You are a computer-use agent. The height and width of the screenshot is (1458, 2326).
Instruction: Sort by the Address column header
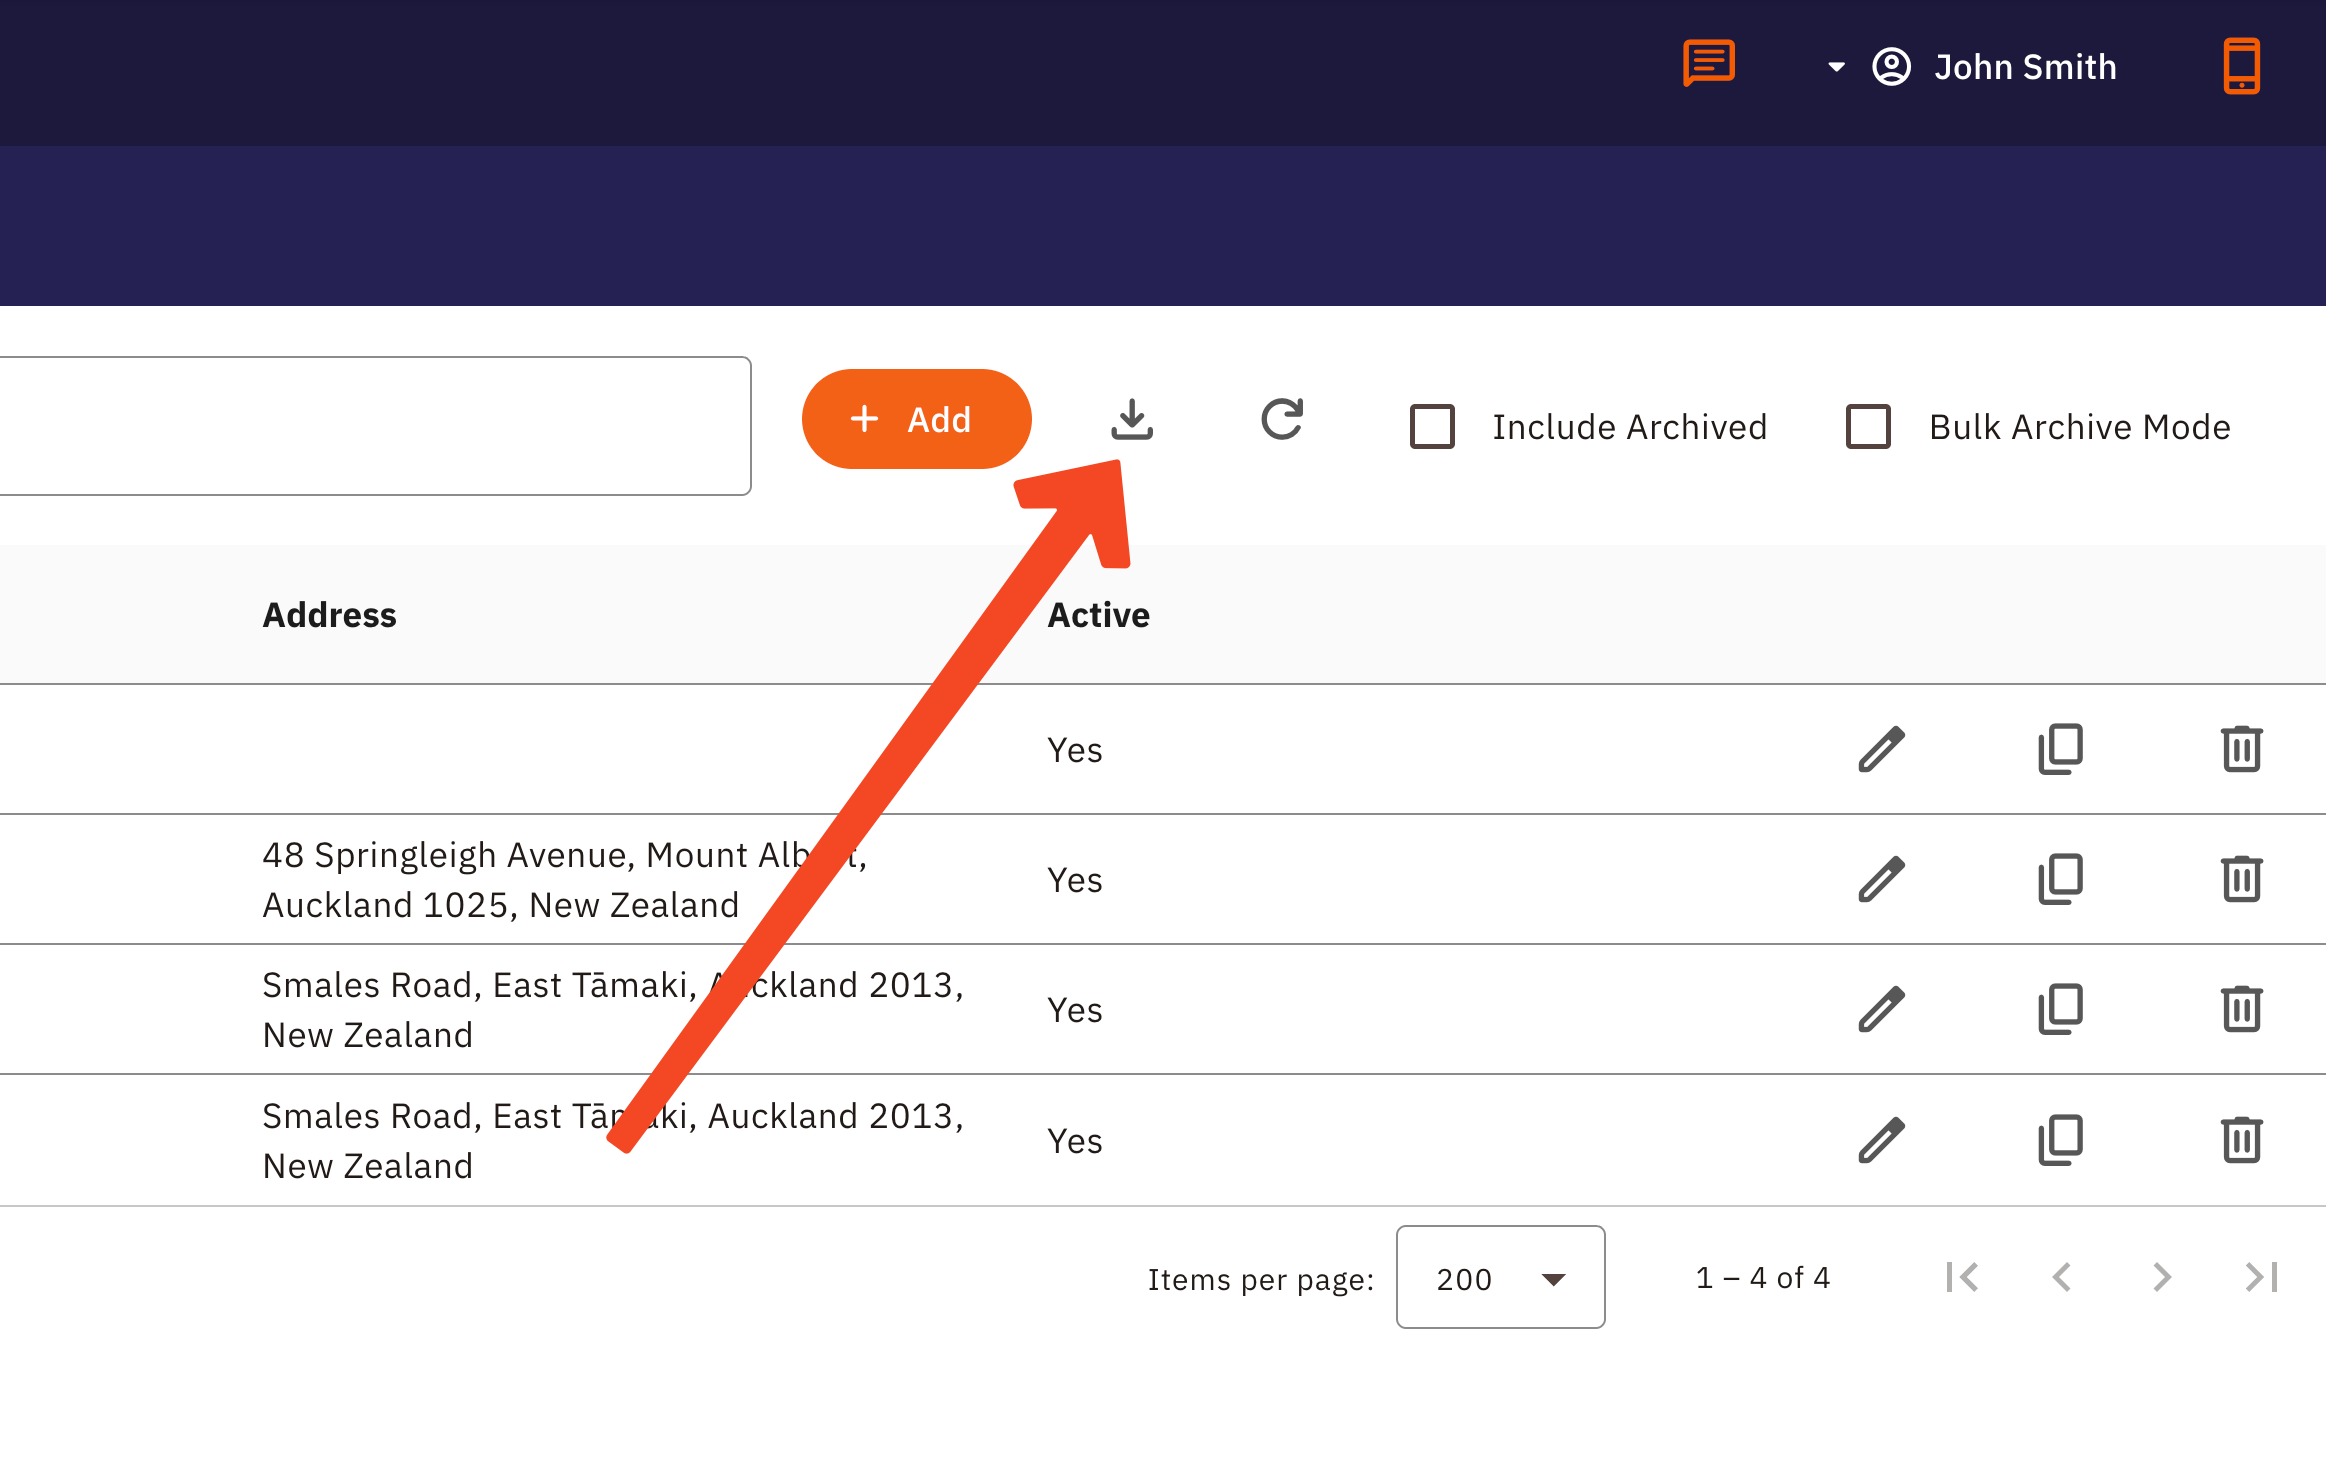coord(329,615)
